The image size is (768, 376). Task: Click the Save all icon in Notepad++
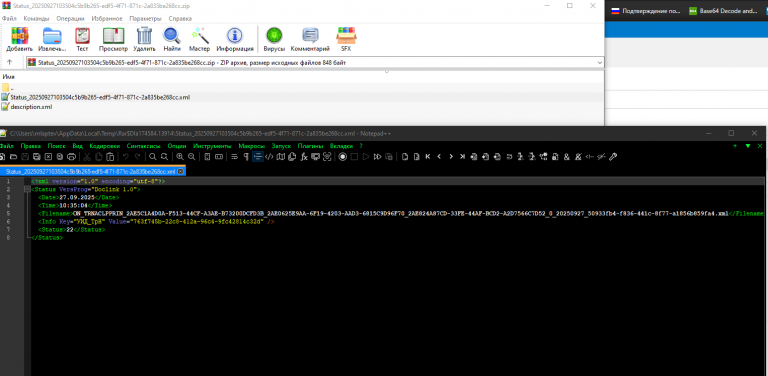pyautogui.click(x=37, y=157)
